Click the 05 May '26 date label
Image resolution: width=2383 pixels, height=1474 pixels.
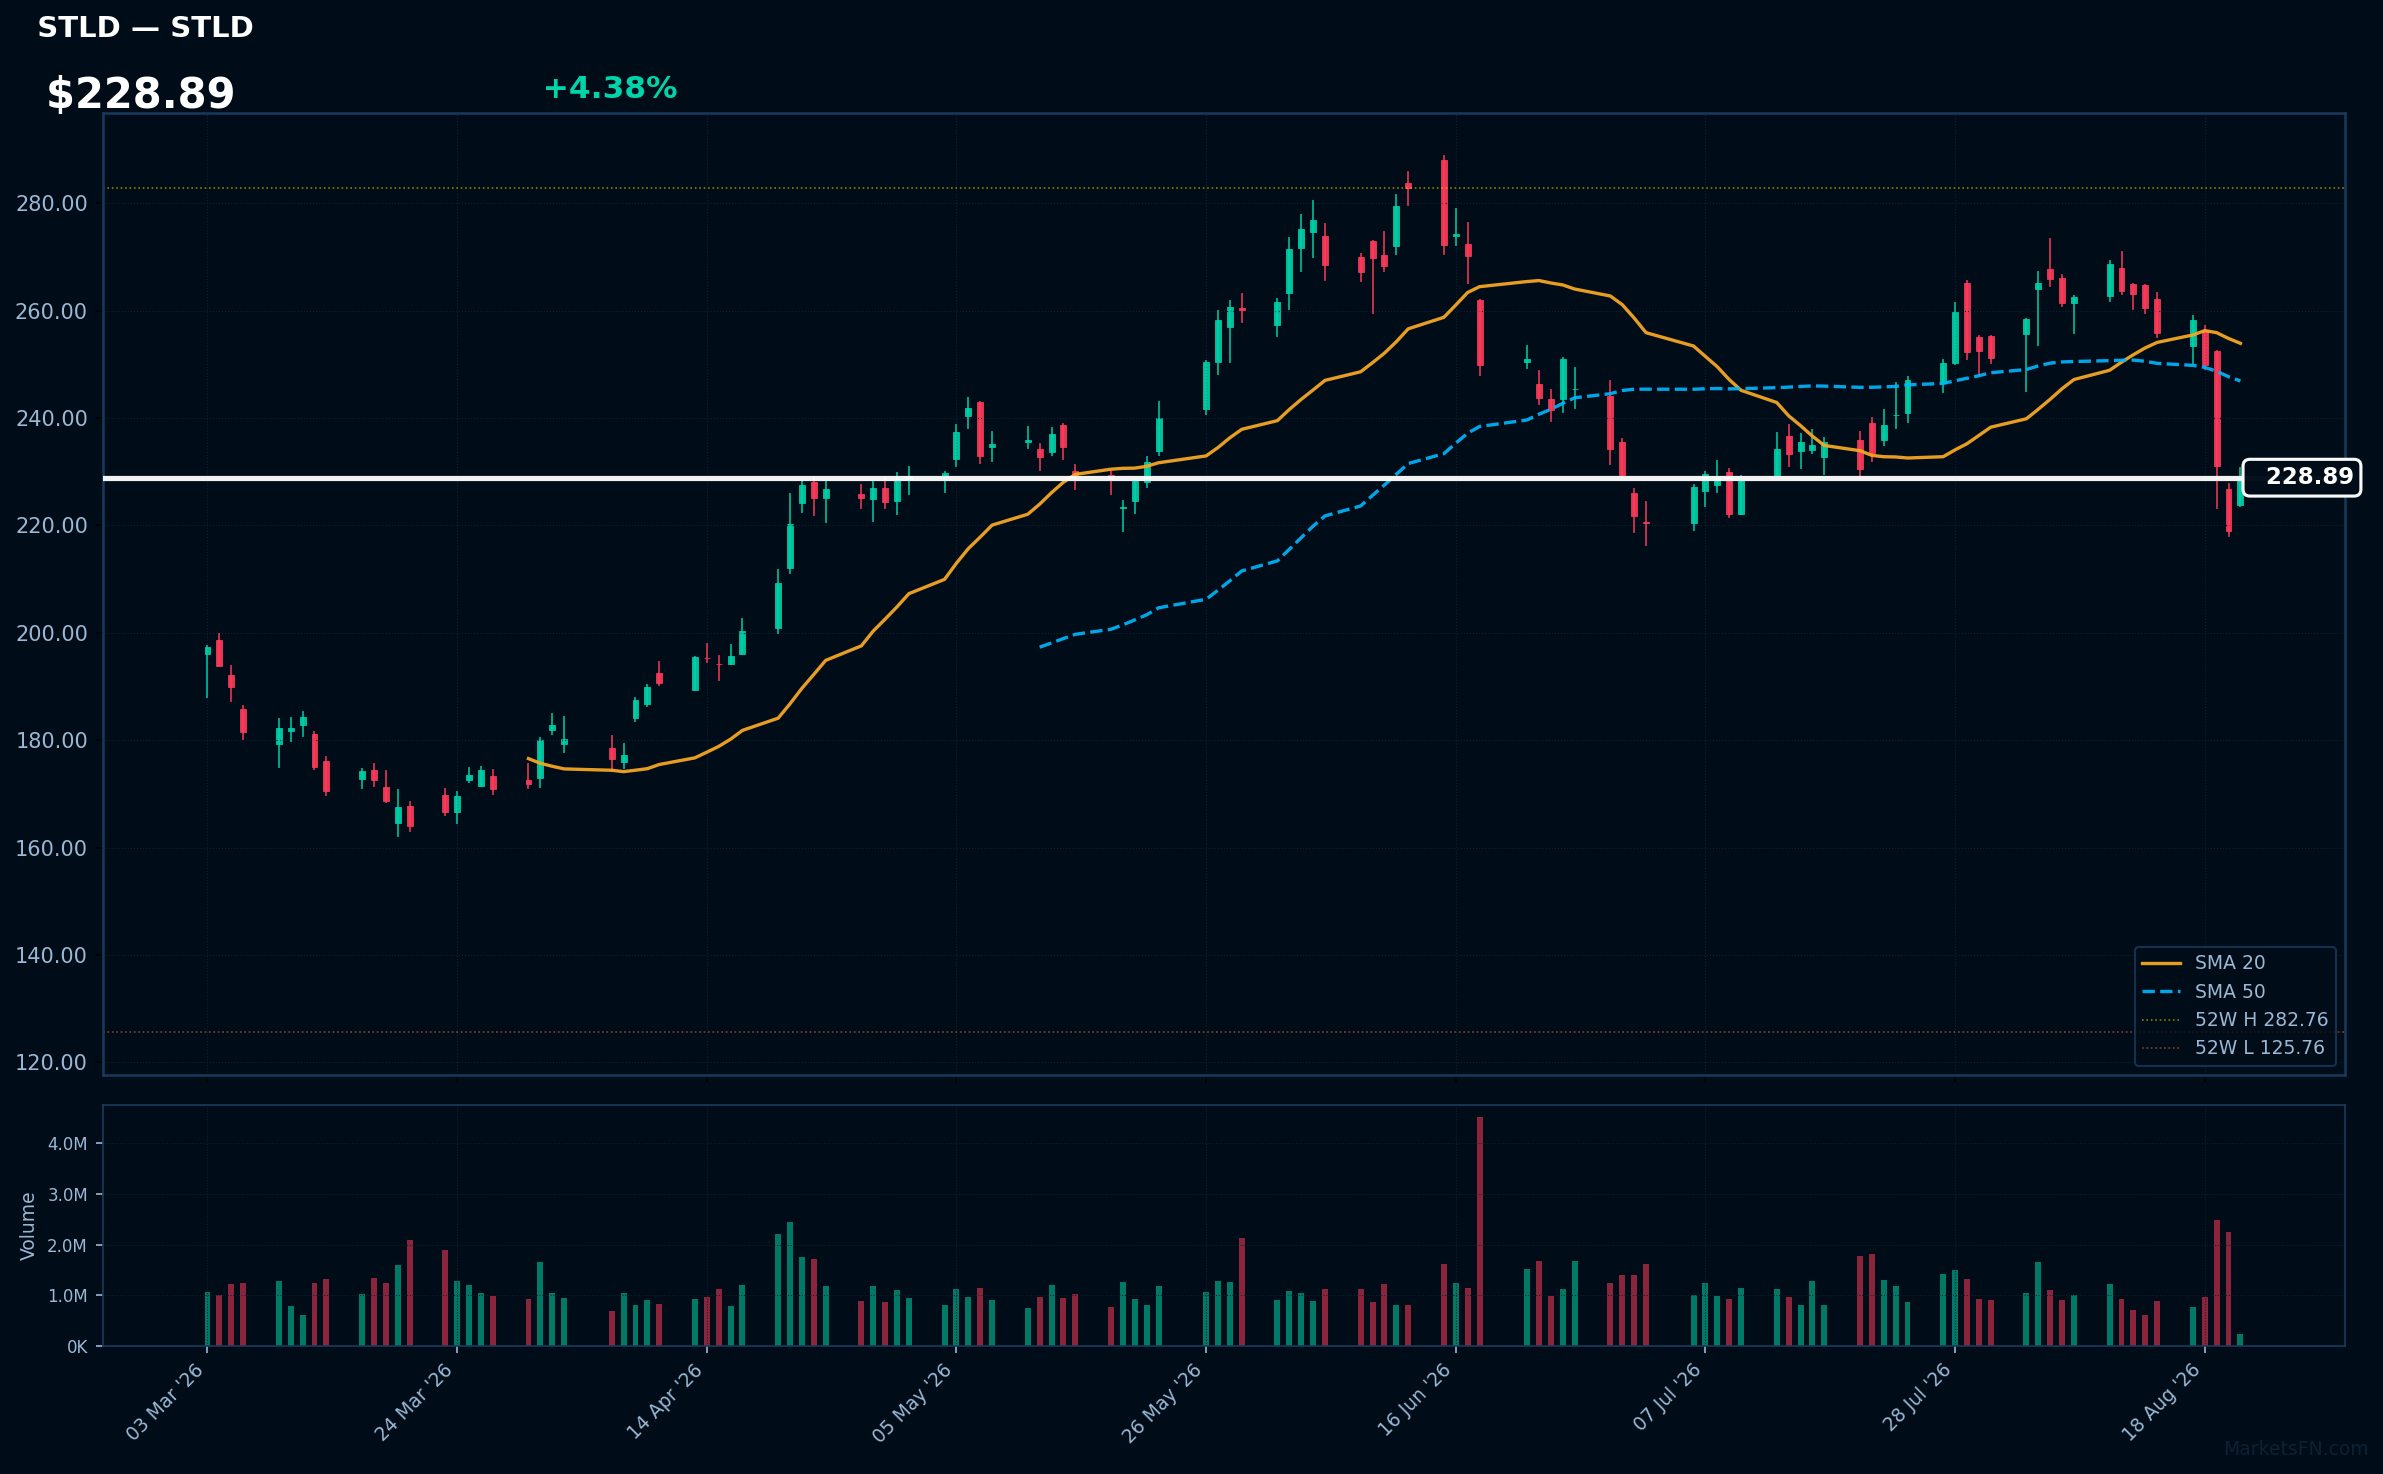(912, 1402)
